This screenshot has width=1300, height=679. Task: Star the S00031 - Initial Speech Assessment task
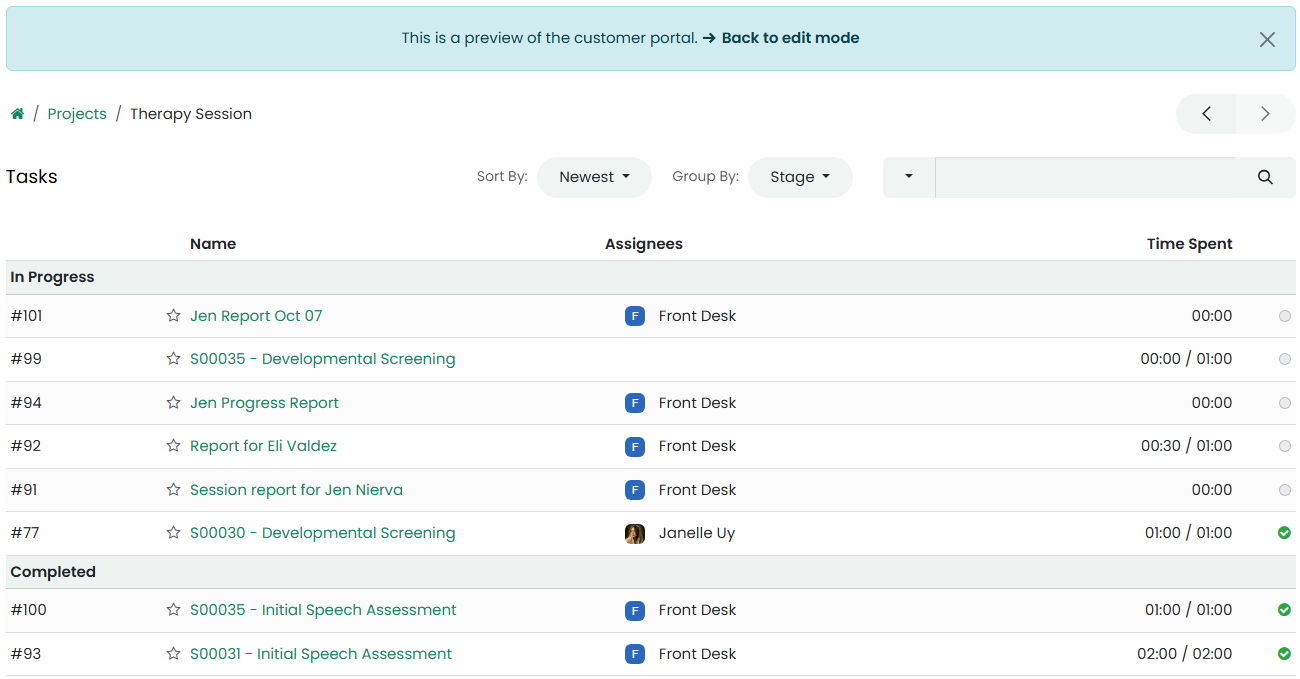(173, 654)
